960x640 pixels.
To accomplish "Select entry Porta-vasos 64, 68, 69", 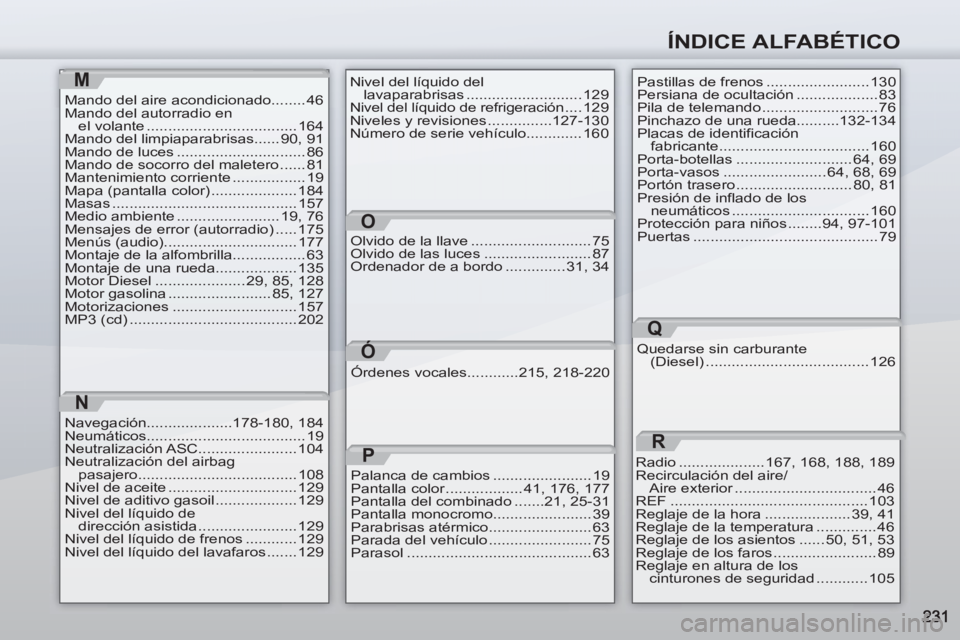I will 767,172.
